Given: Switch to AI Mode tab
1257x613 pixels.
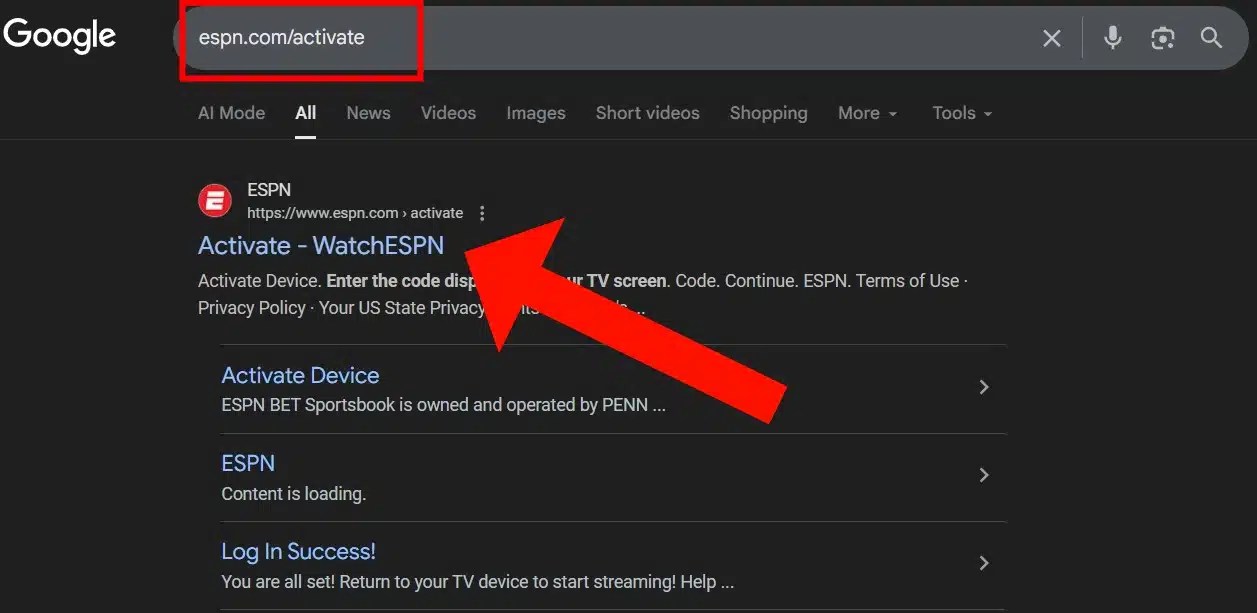Looking at the screenshot, I should tap(231, 113).
